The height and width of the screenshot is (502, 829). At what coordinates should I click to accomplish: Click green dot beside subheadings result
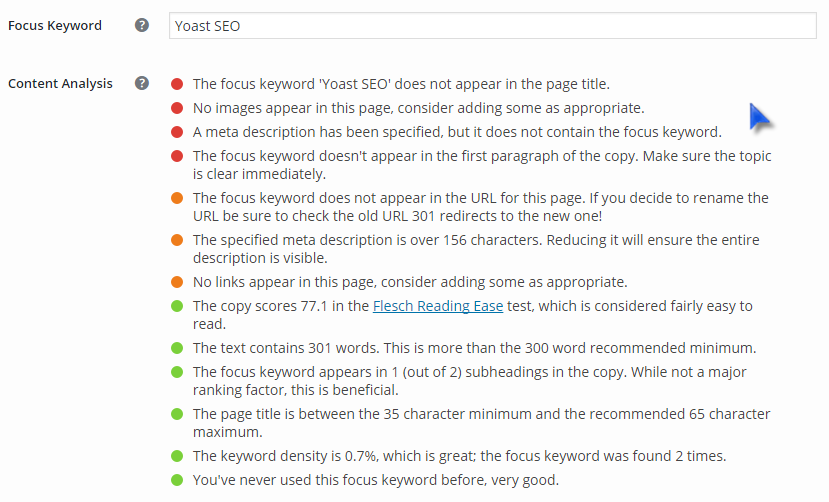pyautogui.click(x=177, y=373)
